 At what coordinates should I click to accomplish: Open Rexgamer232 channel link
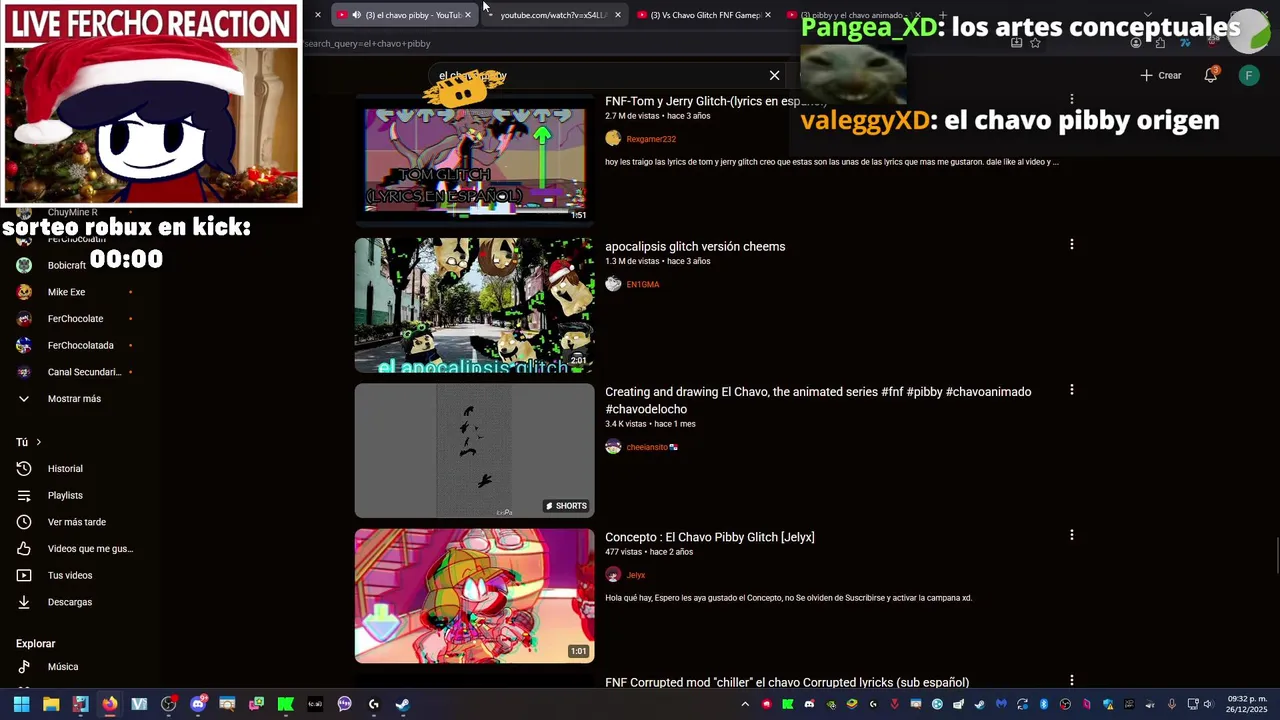coord(651,139)
